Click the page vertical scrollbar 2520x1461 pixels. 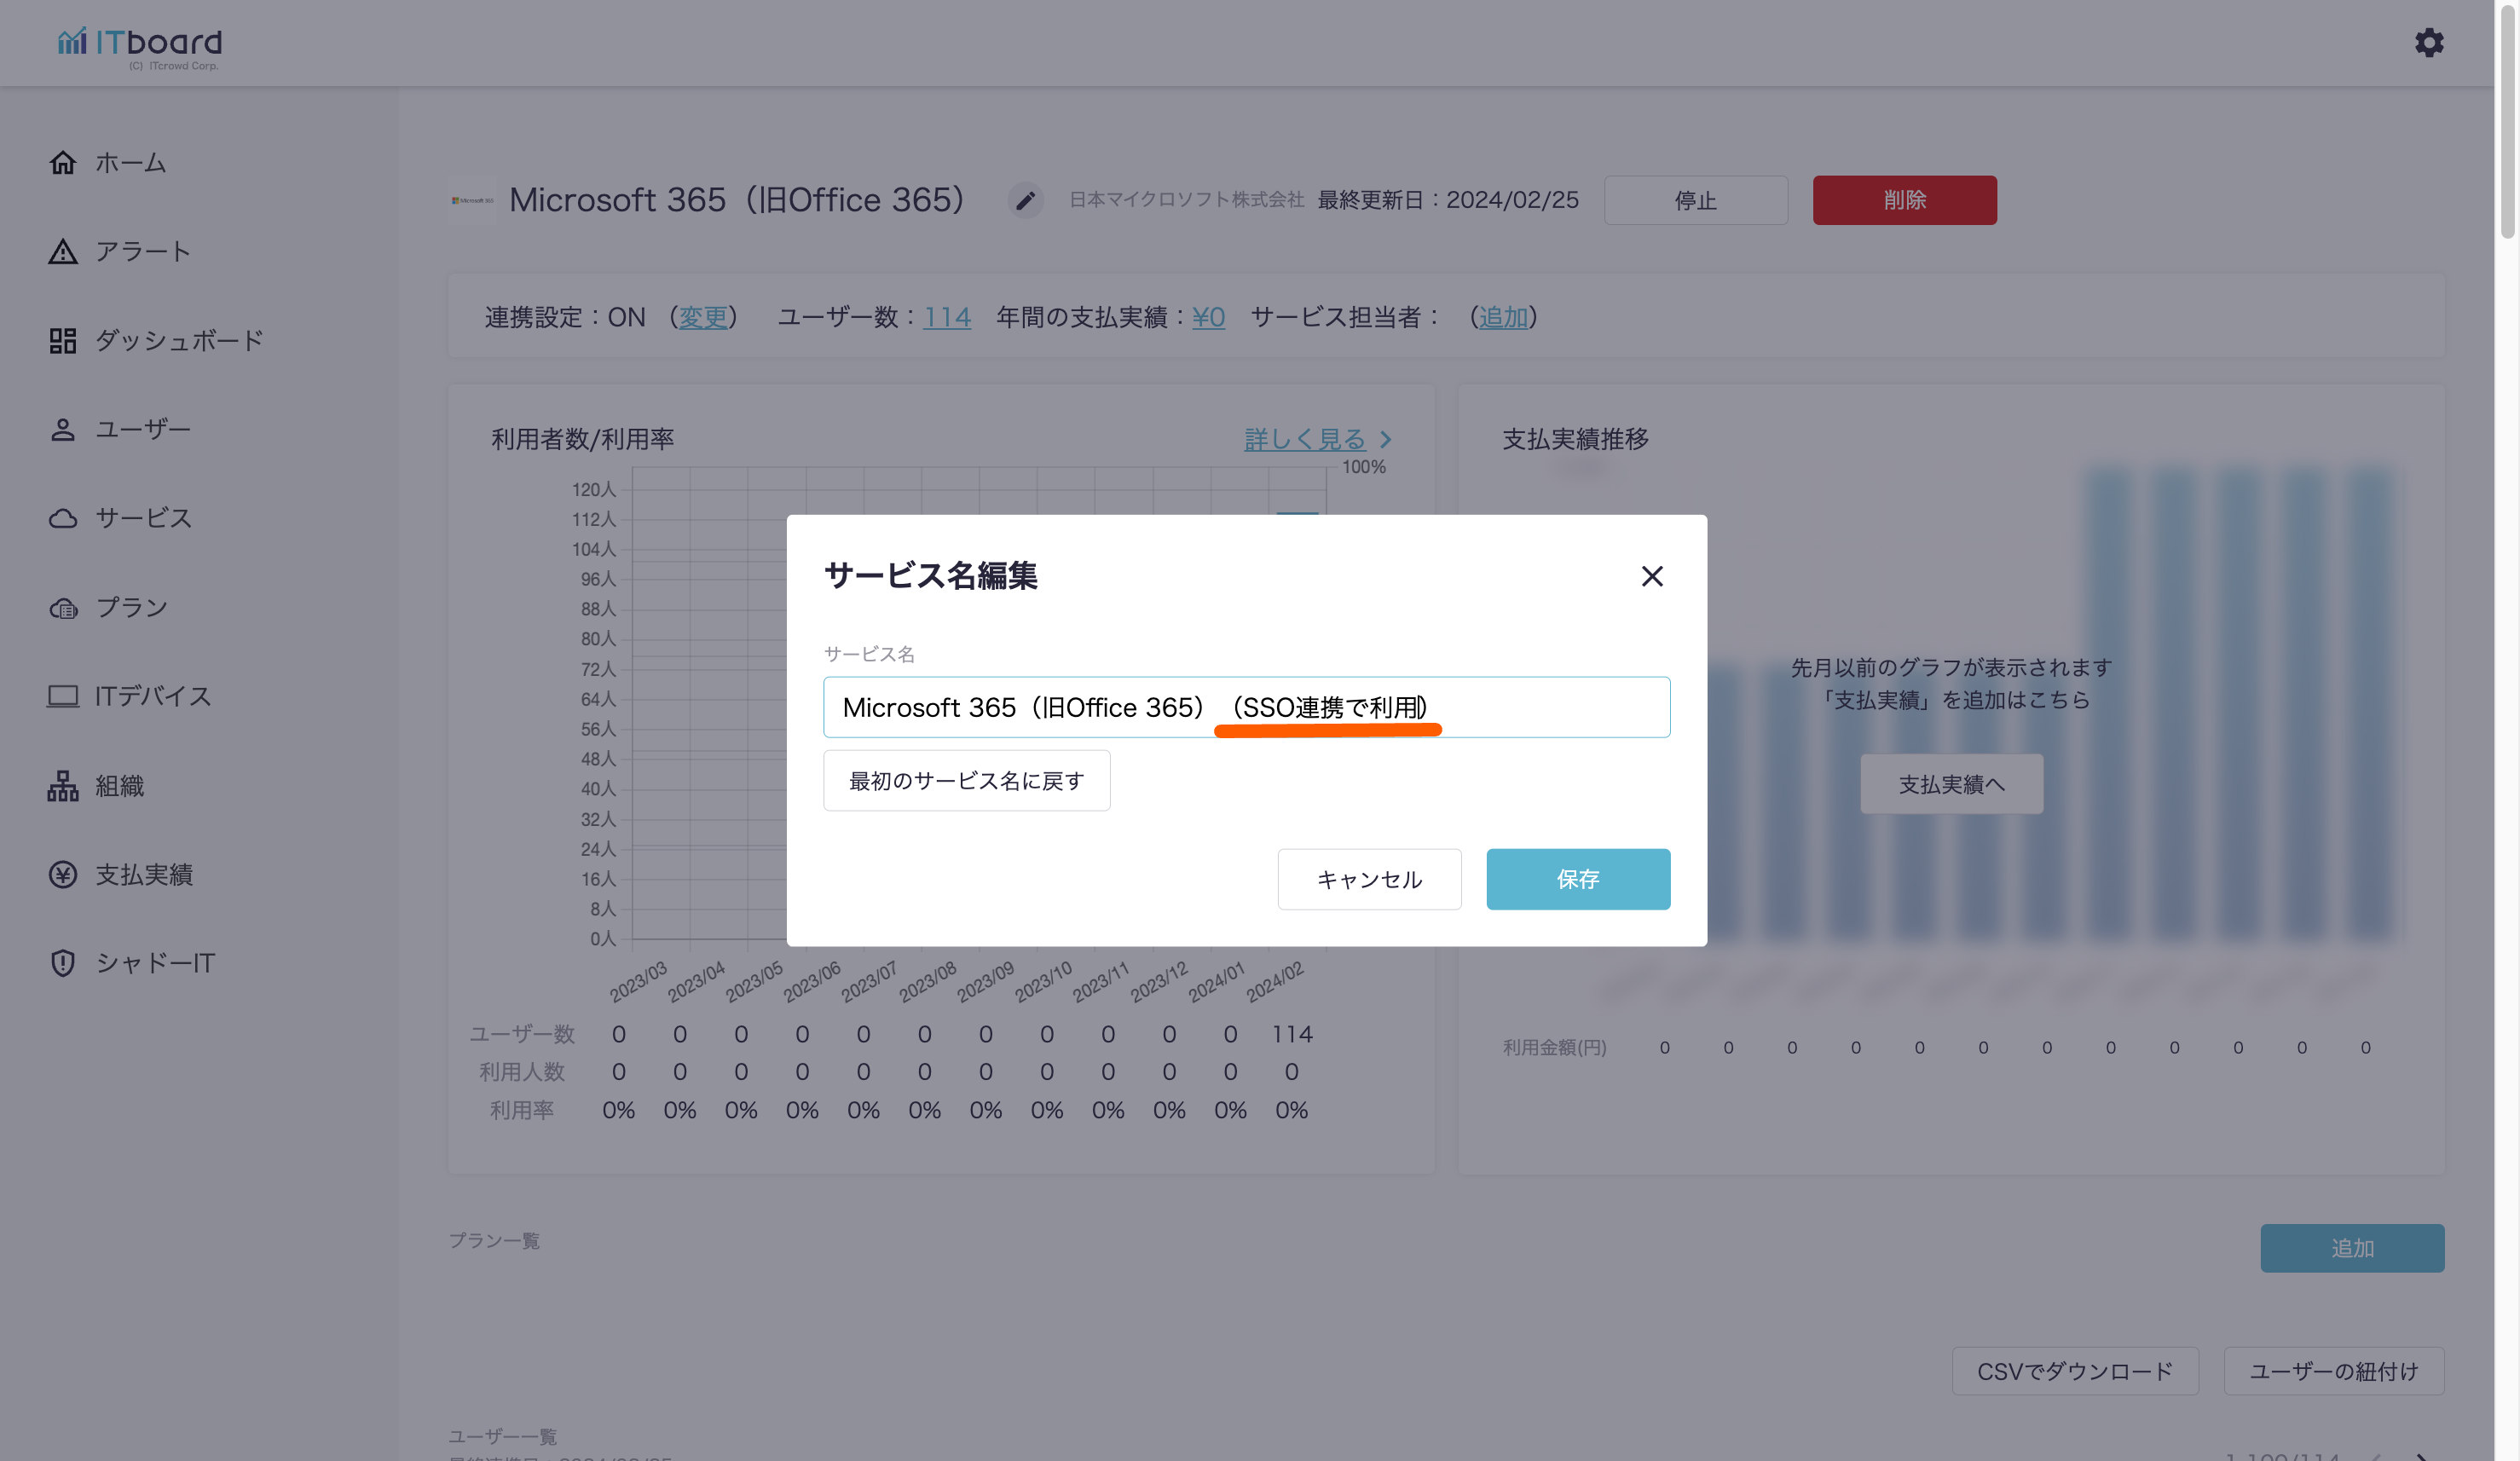coord(2506,120)
